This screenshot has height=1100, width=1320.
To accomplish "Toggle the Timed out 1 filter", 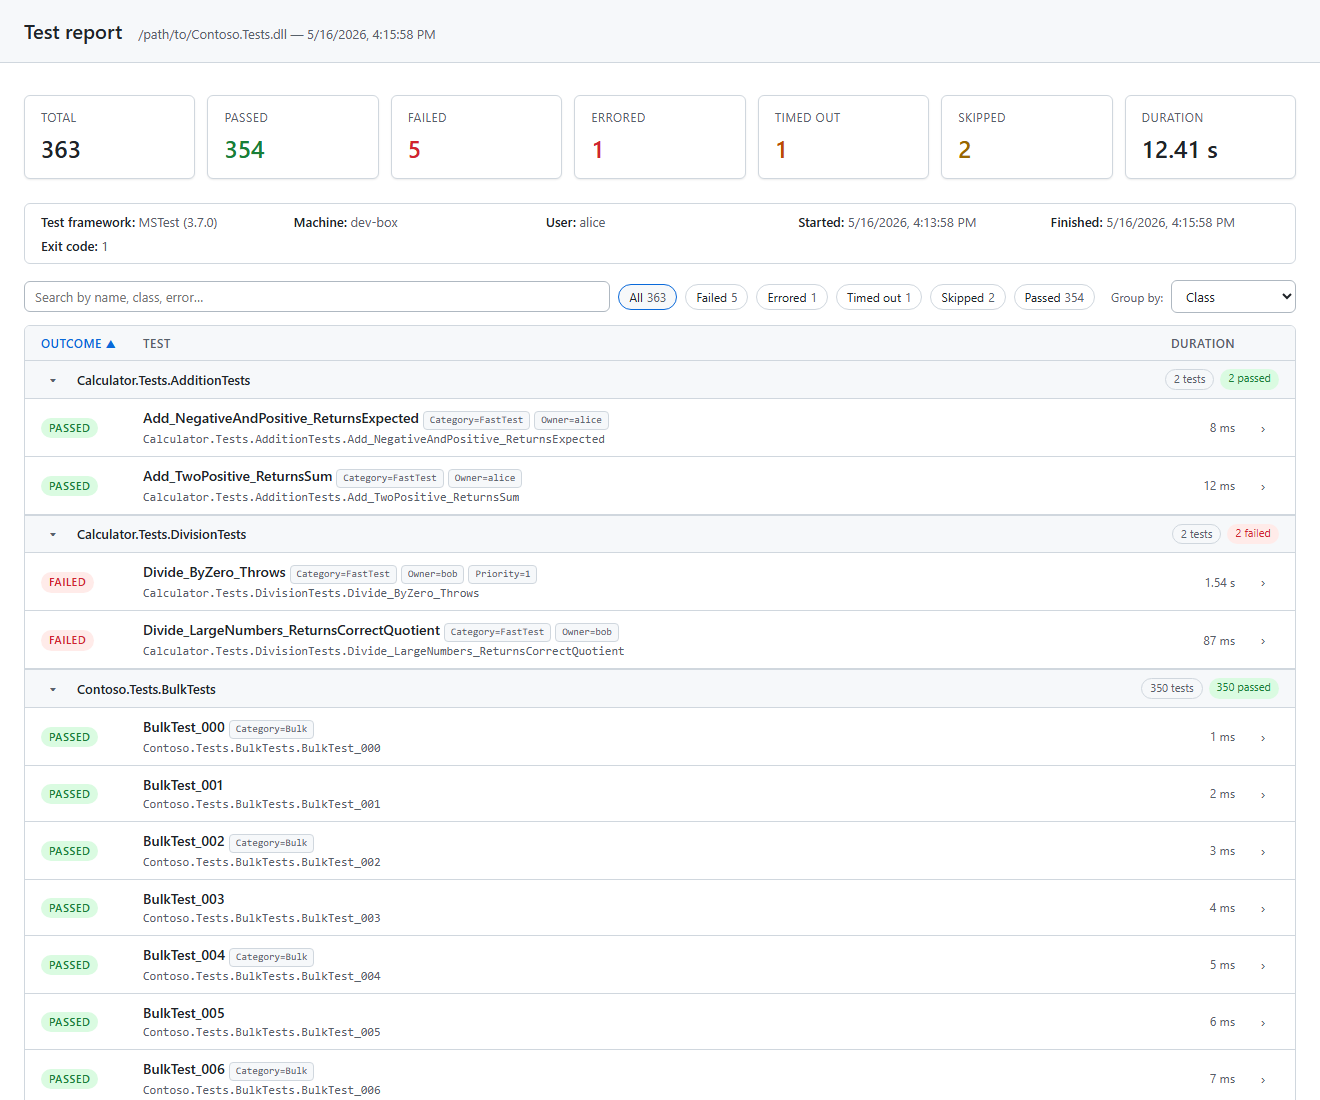I will [x=879, y=297].
